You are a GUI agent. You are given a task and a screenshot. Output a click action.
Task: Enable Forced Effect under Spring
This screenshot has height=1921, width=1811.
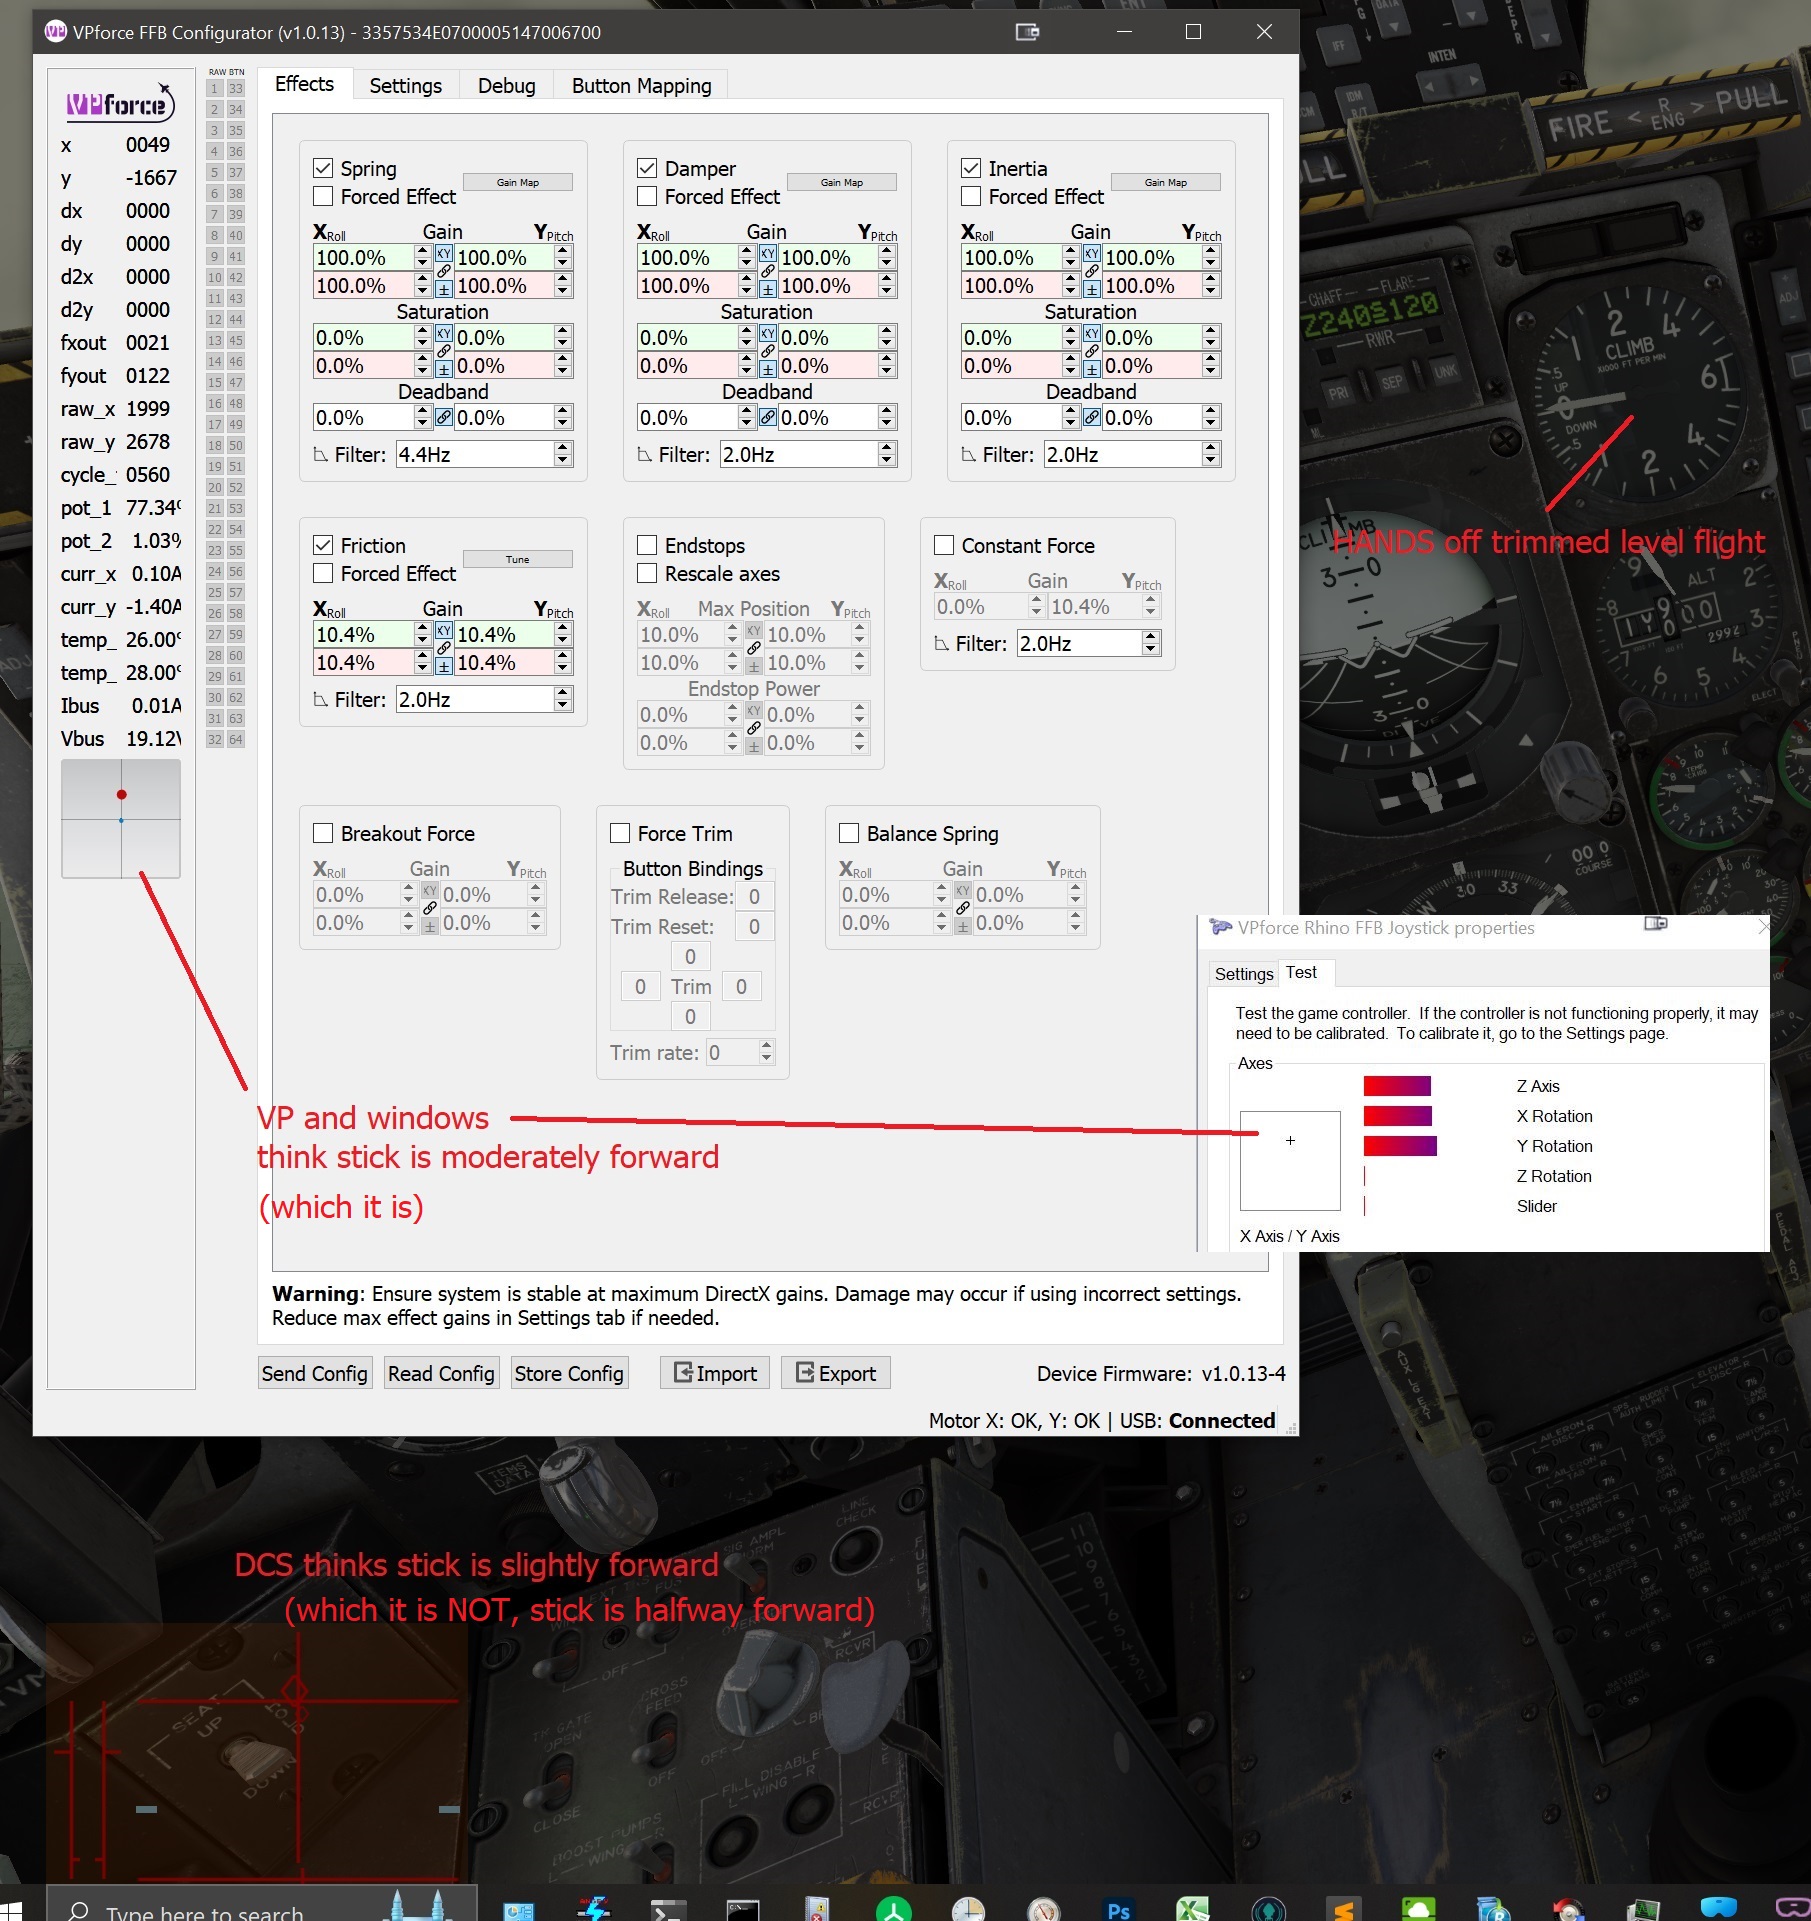pos(323,196)
